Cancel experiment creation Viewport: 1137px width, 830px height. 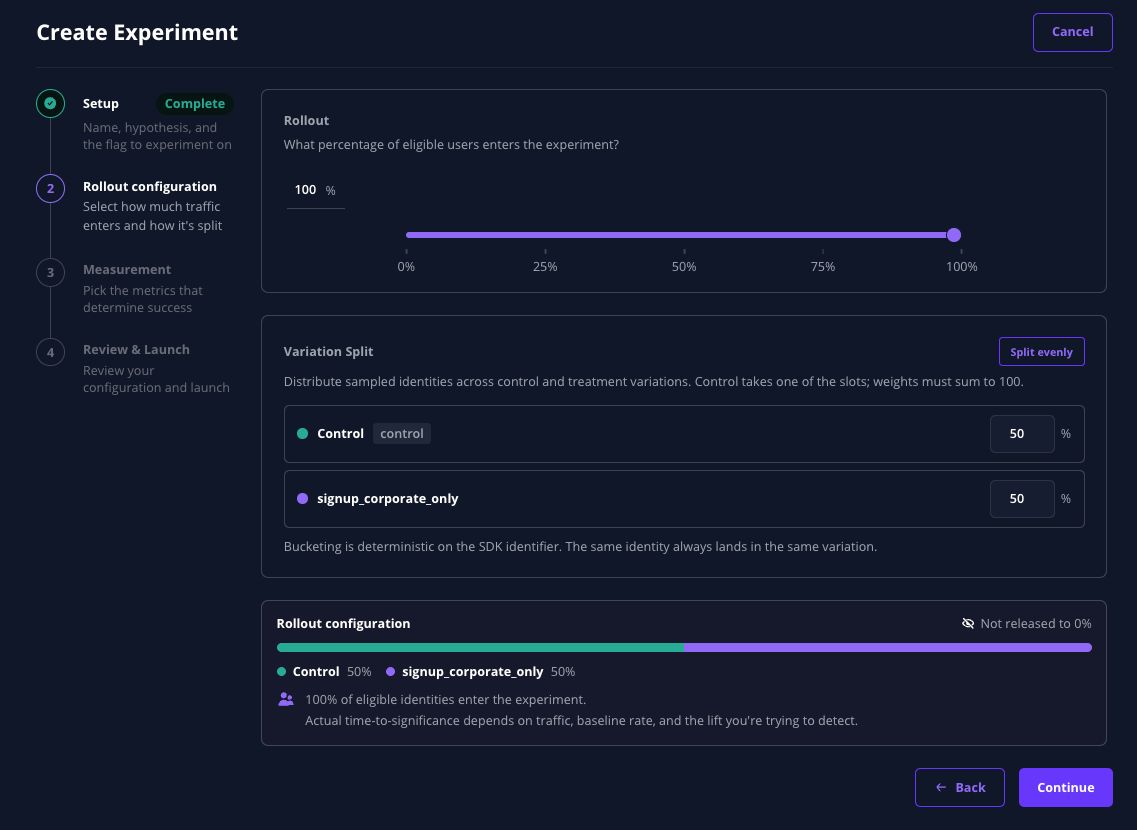1072,32
